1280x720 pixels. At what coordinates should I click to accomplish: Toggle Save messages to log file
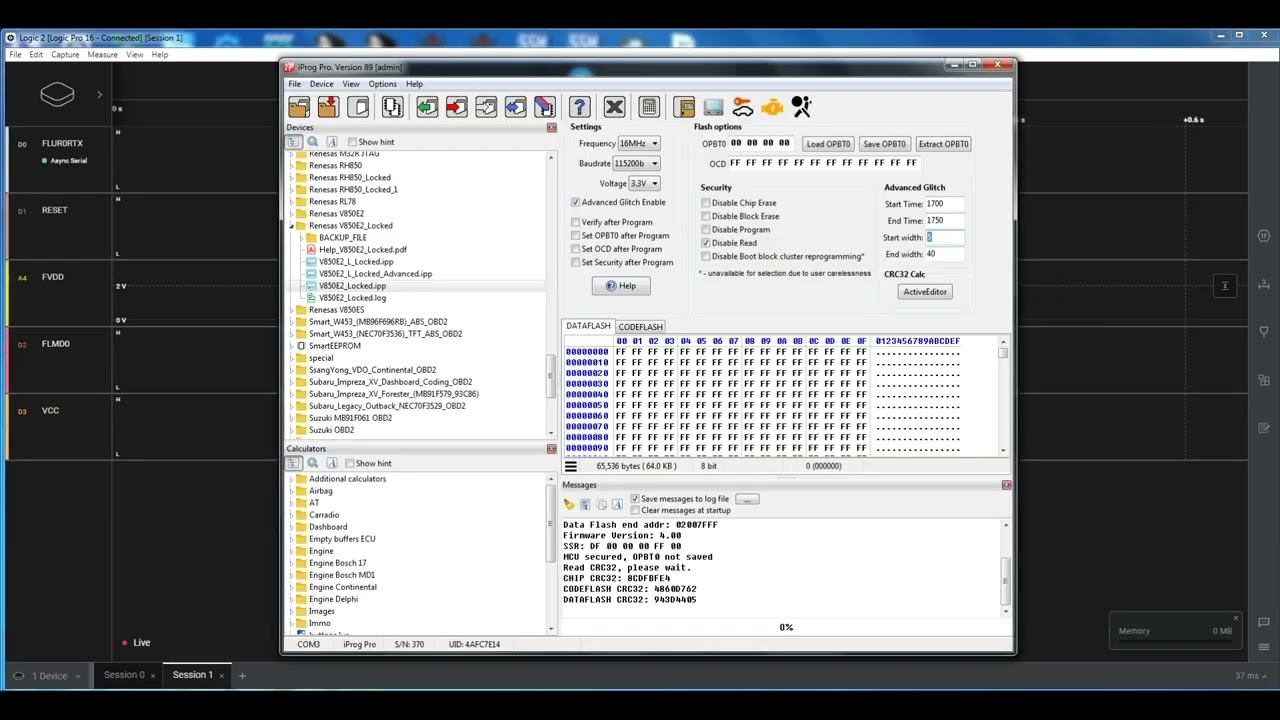[x=635, y=499]
